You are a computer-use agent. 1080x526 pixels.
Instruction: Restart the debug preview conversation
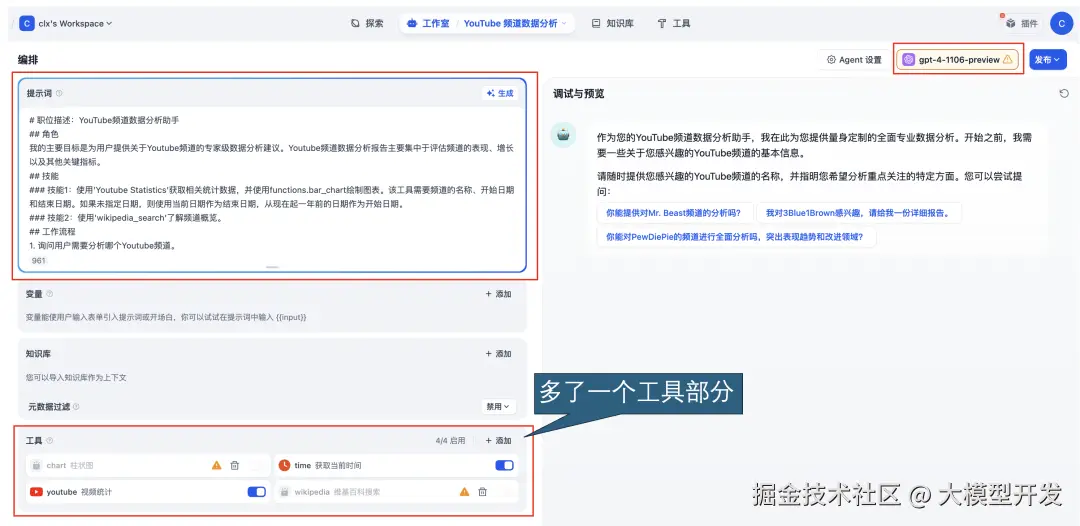coord(1064,94)
